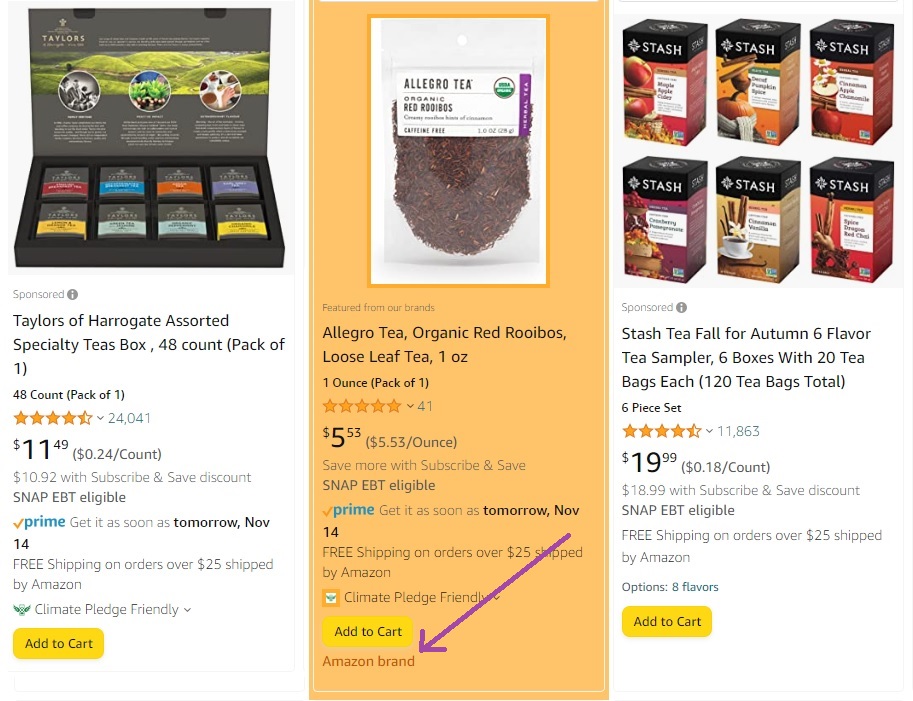Open the 24,041 reviews count link
913x701 pixels.
coord(129,418)
